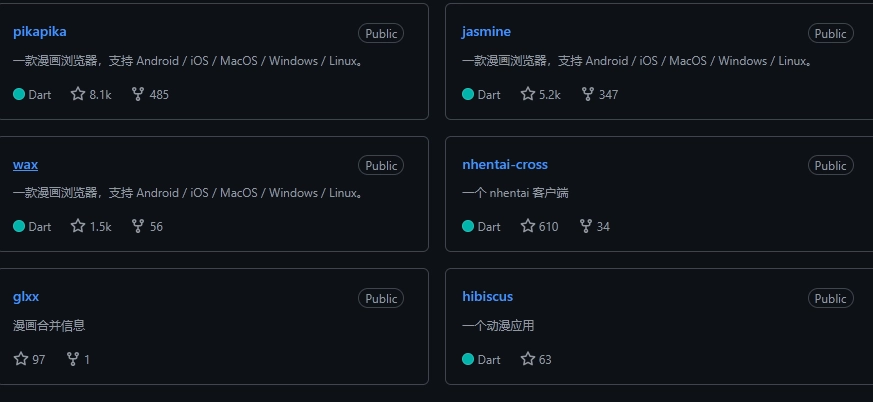Click the fork icon on glxx repository

tap(73, 359)
